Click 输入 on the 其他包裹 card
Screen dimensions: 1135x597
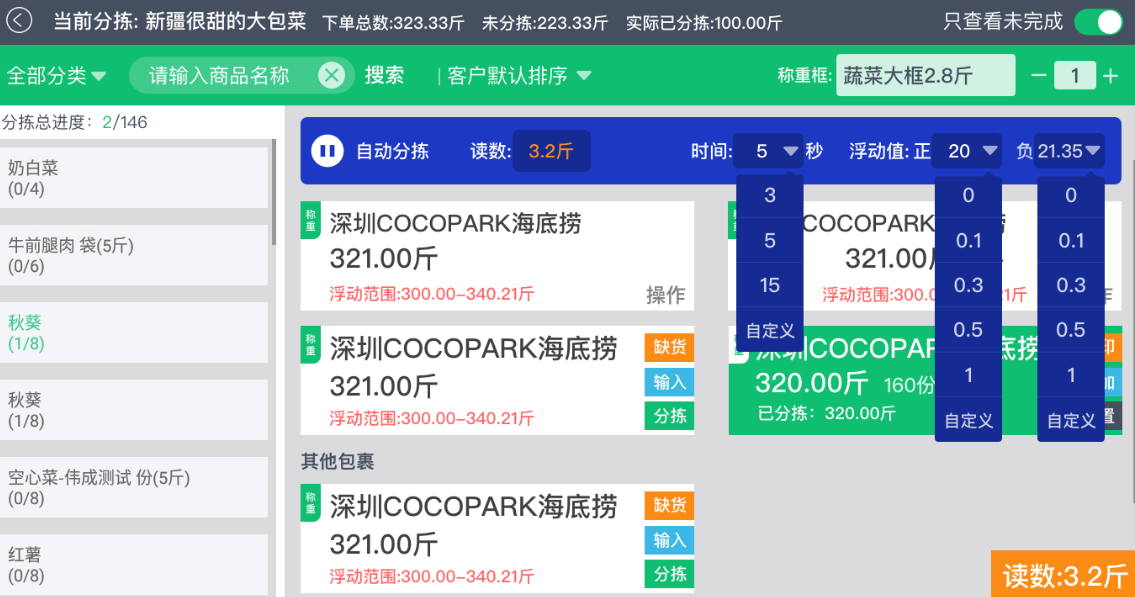click(x=670, y=540)
